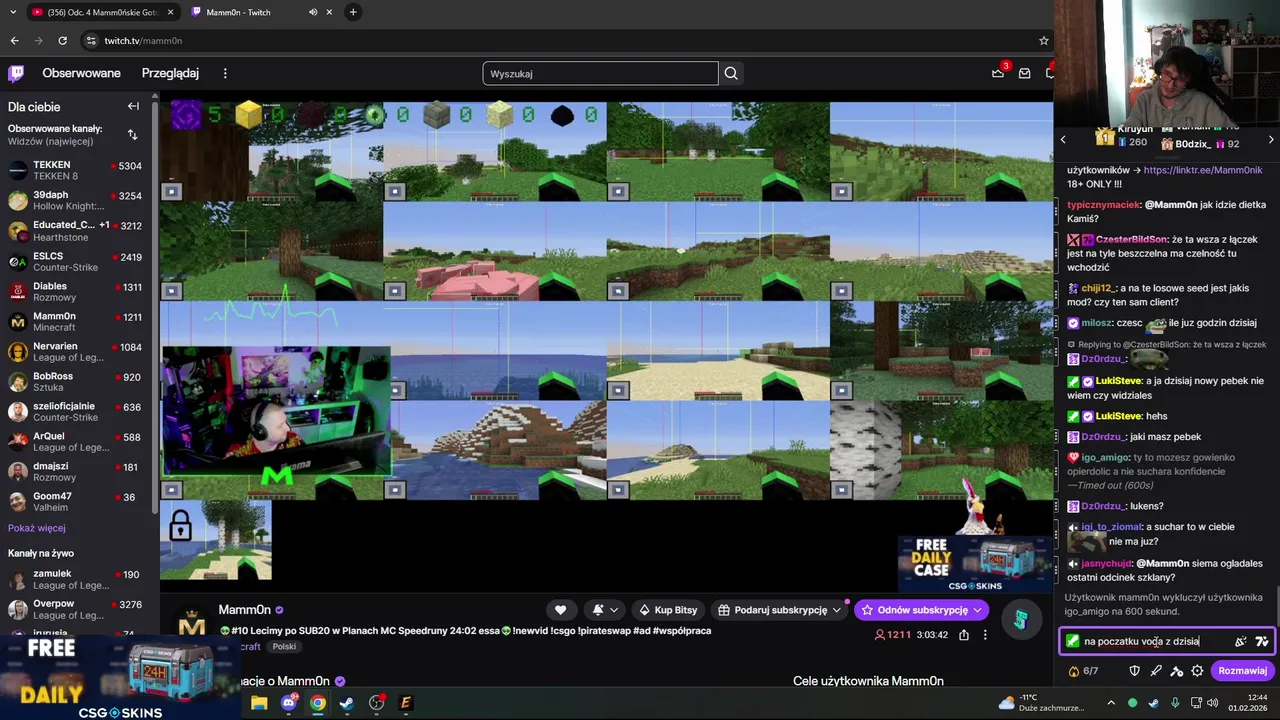Open site information for twitch.tv
Screen dimensions: 1280x720
tap(91, 40)
